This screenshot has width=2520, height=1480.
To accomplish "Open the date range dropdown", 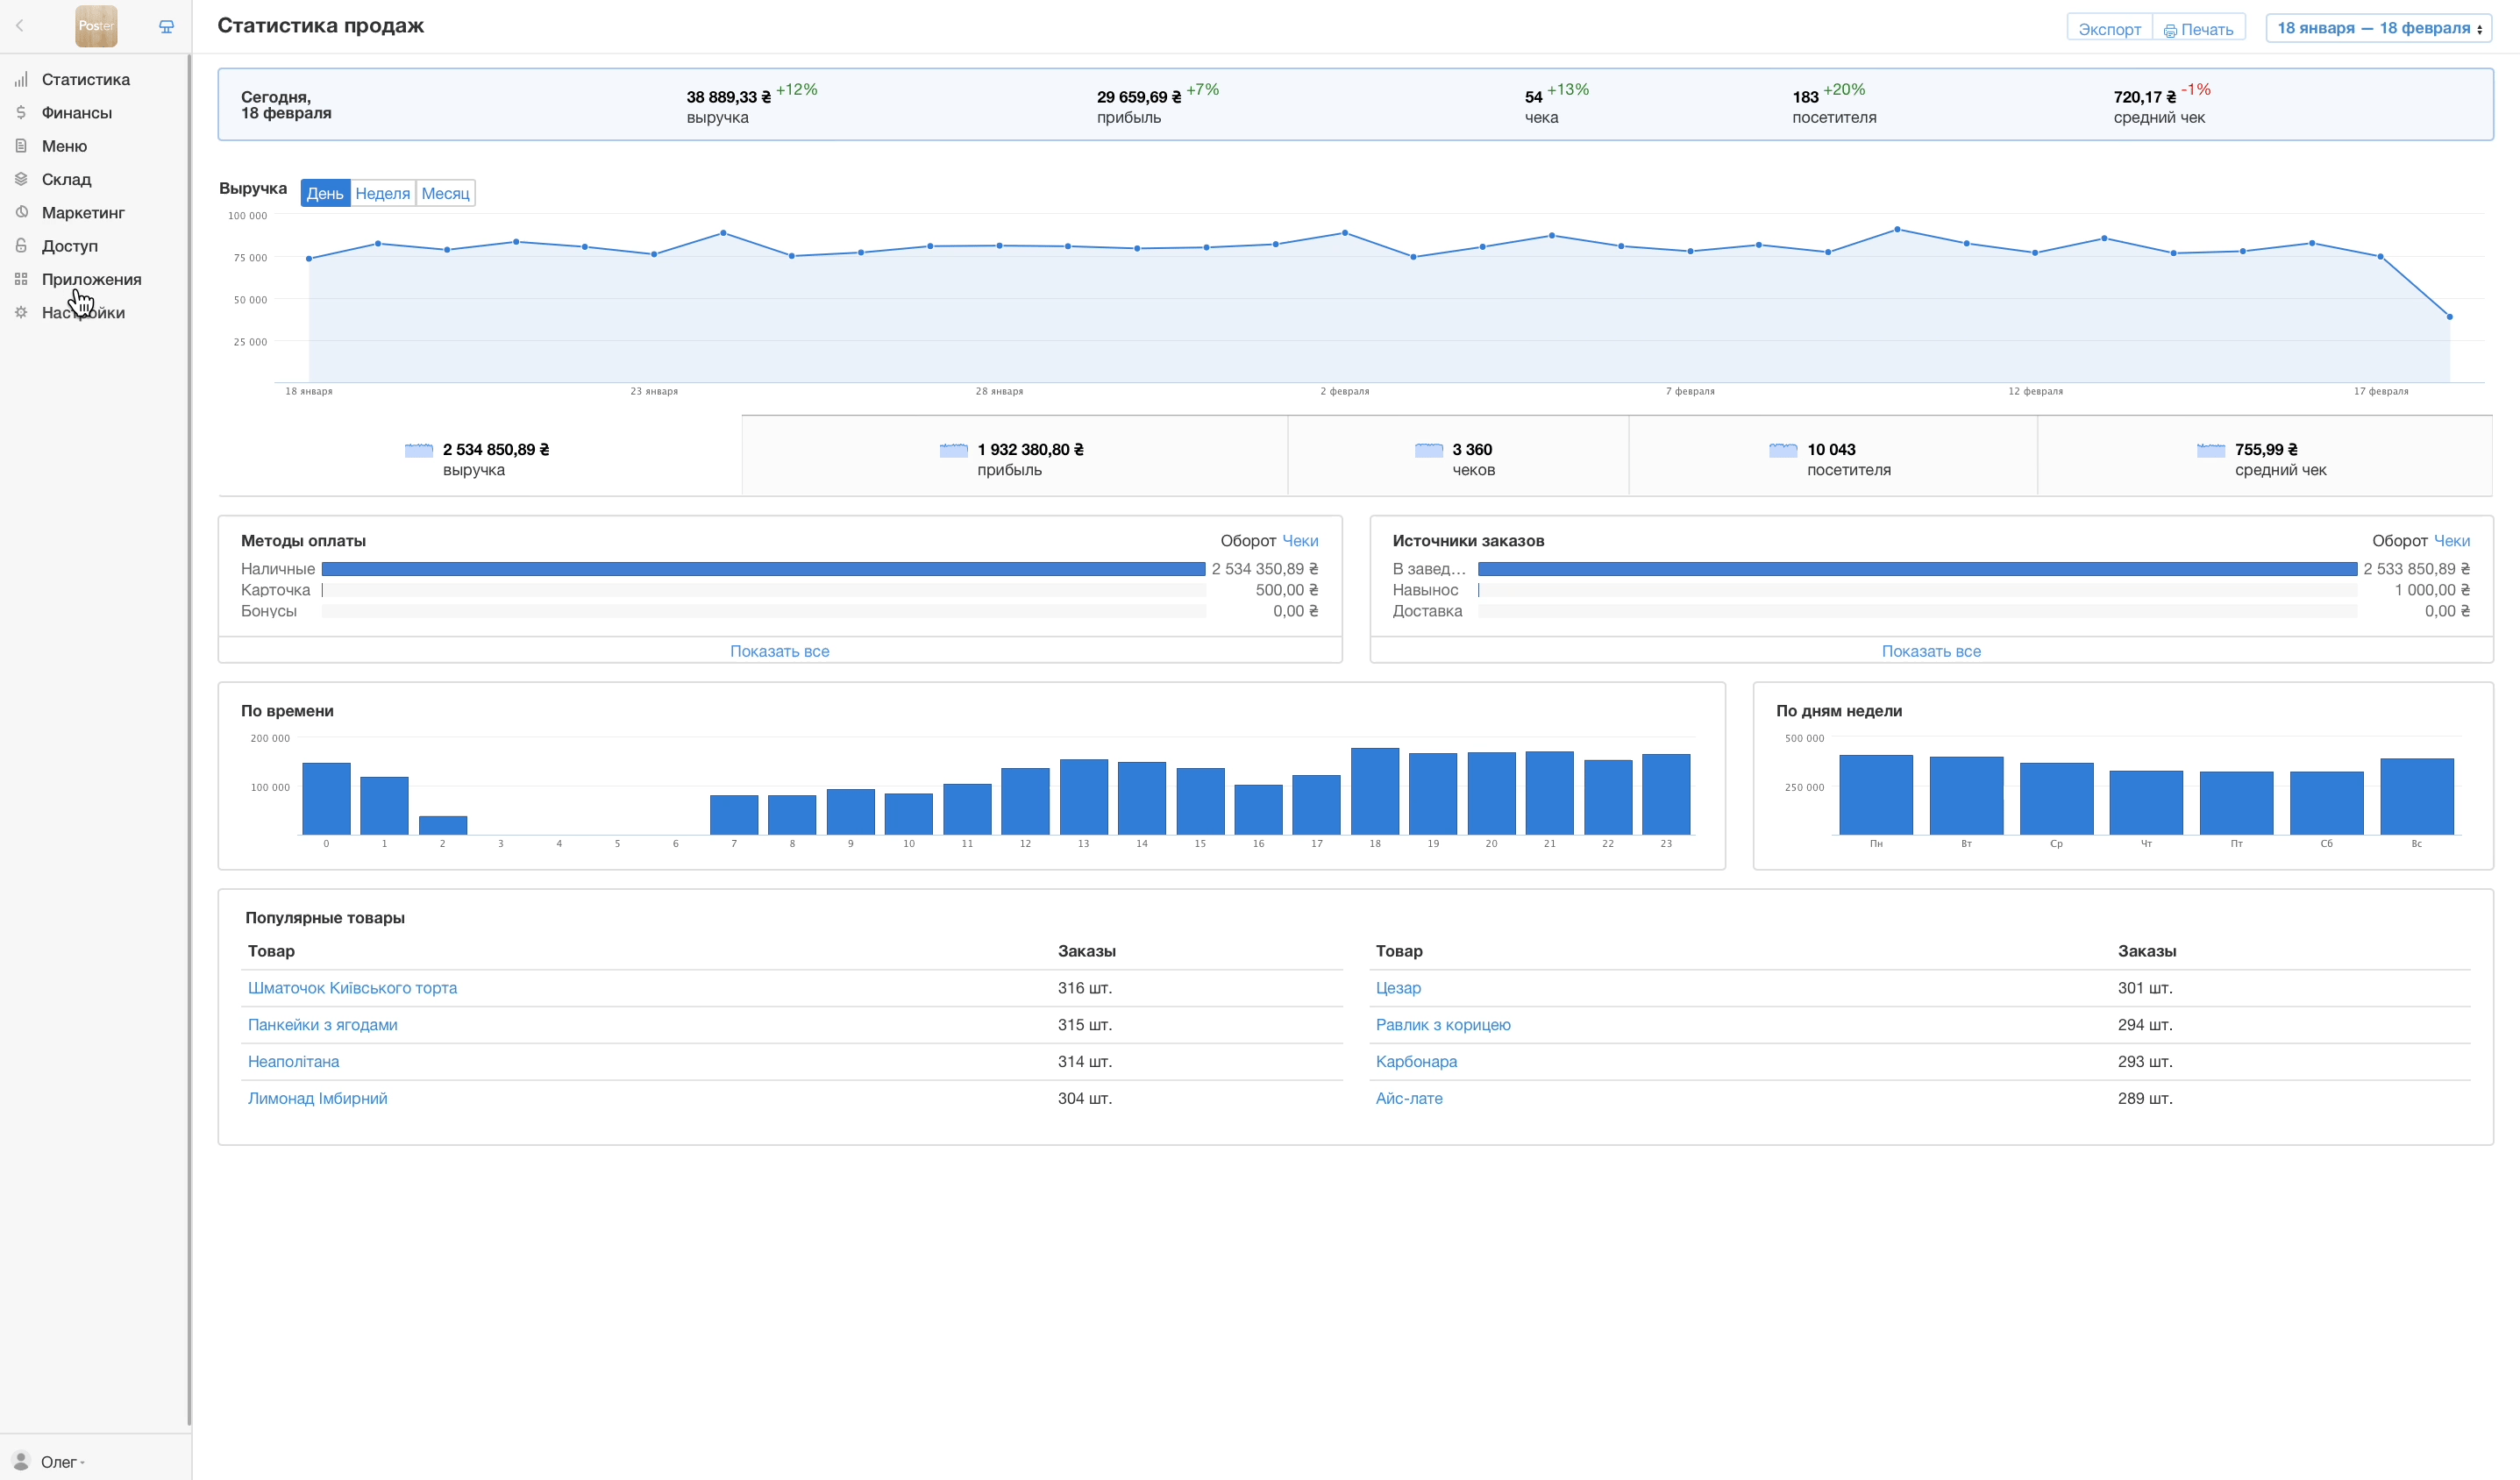I will point(2378,28).
